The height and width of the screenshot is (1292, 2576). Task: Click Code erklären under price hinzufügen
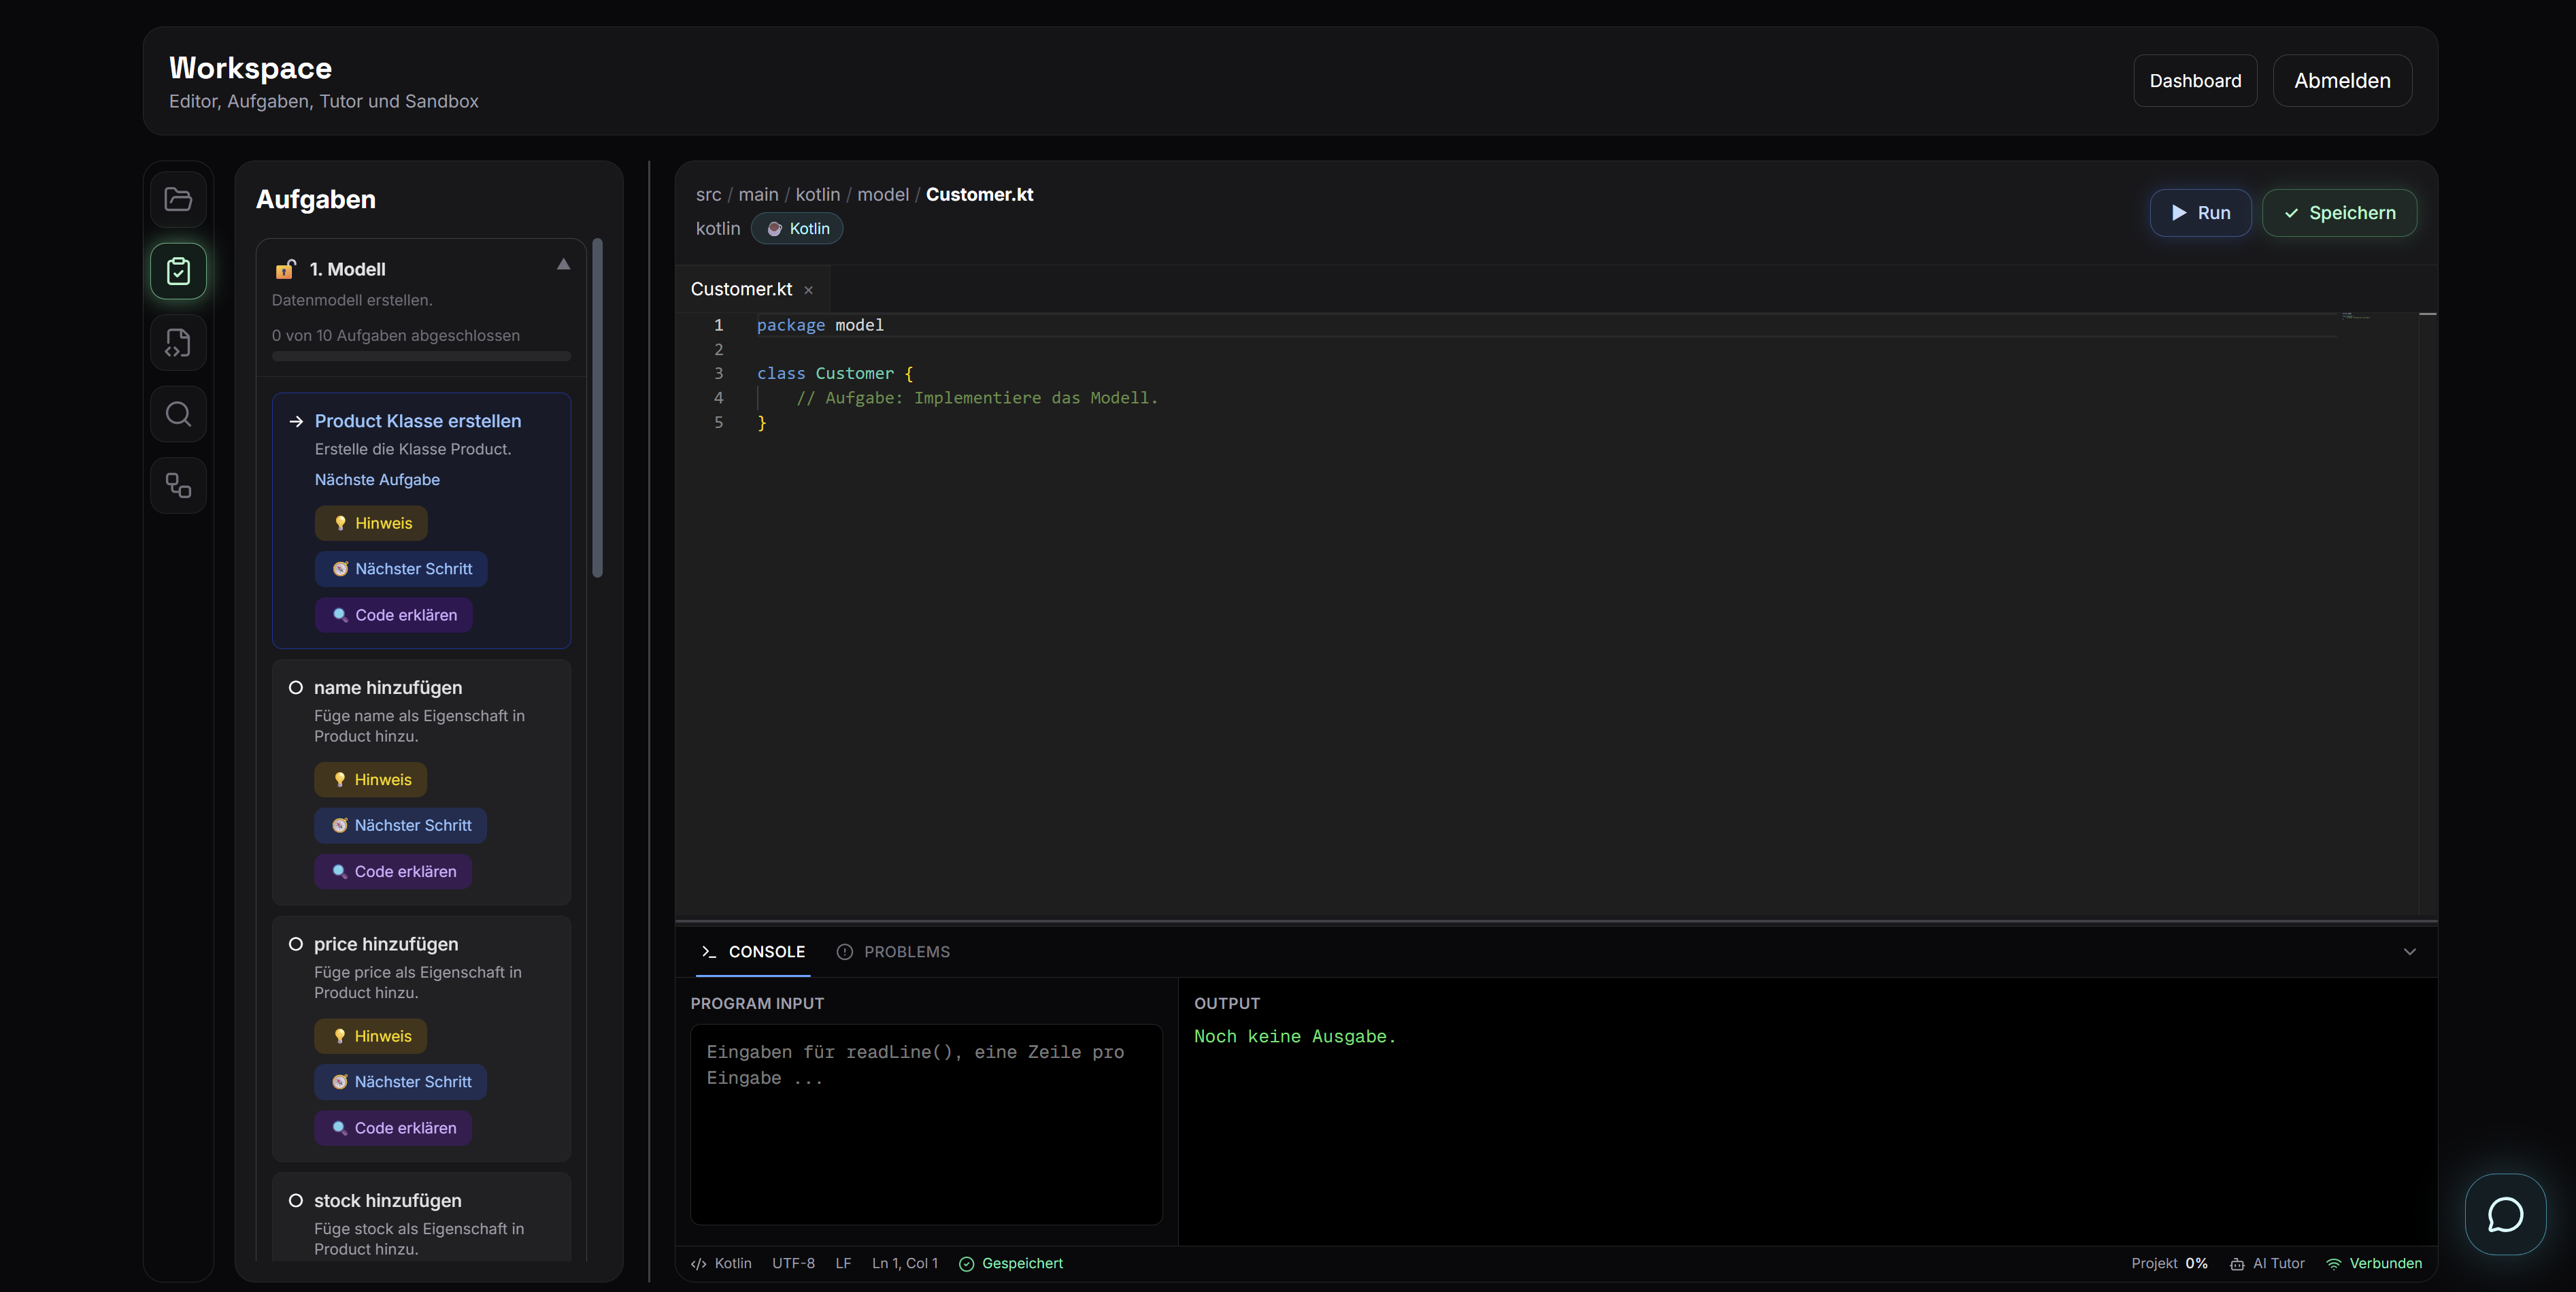(393, 1128)
